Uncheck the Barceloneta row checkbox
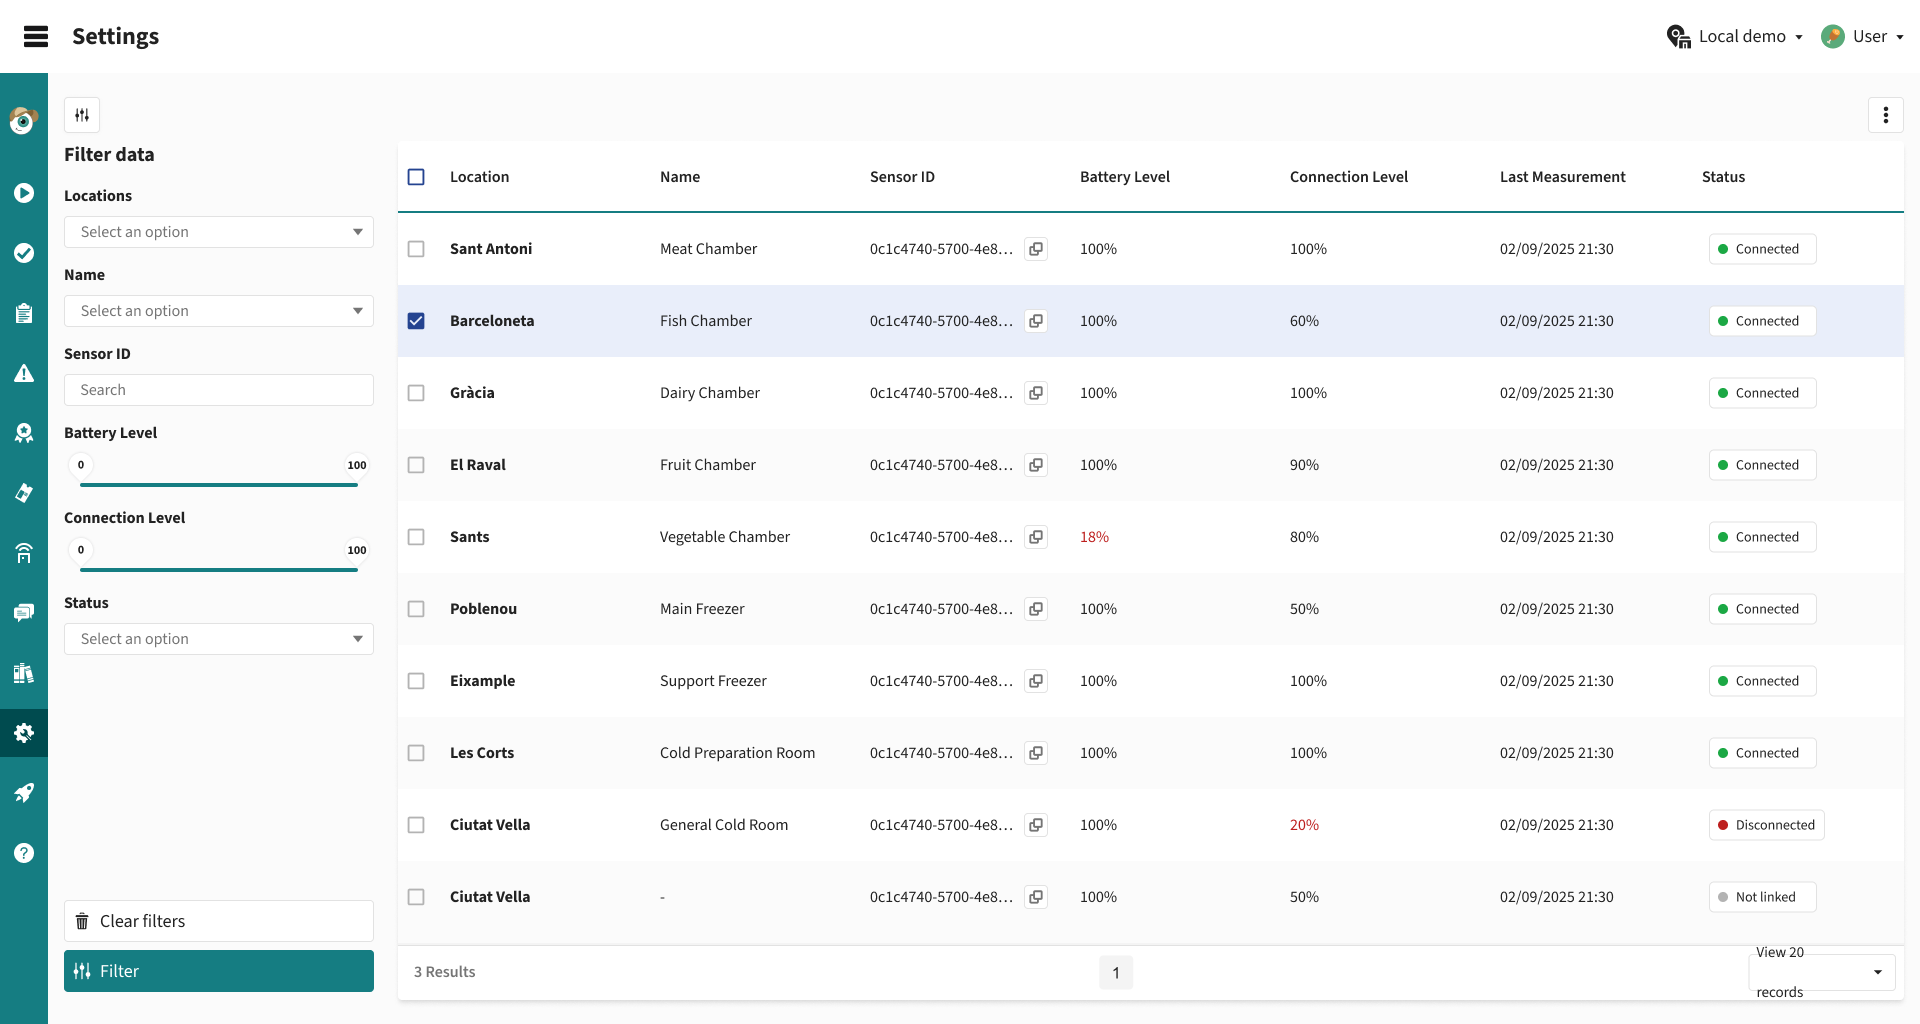The width and height of the screenshot is (1920, 1024). click(416, 321)
